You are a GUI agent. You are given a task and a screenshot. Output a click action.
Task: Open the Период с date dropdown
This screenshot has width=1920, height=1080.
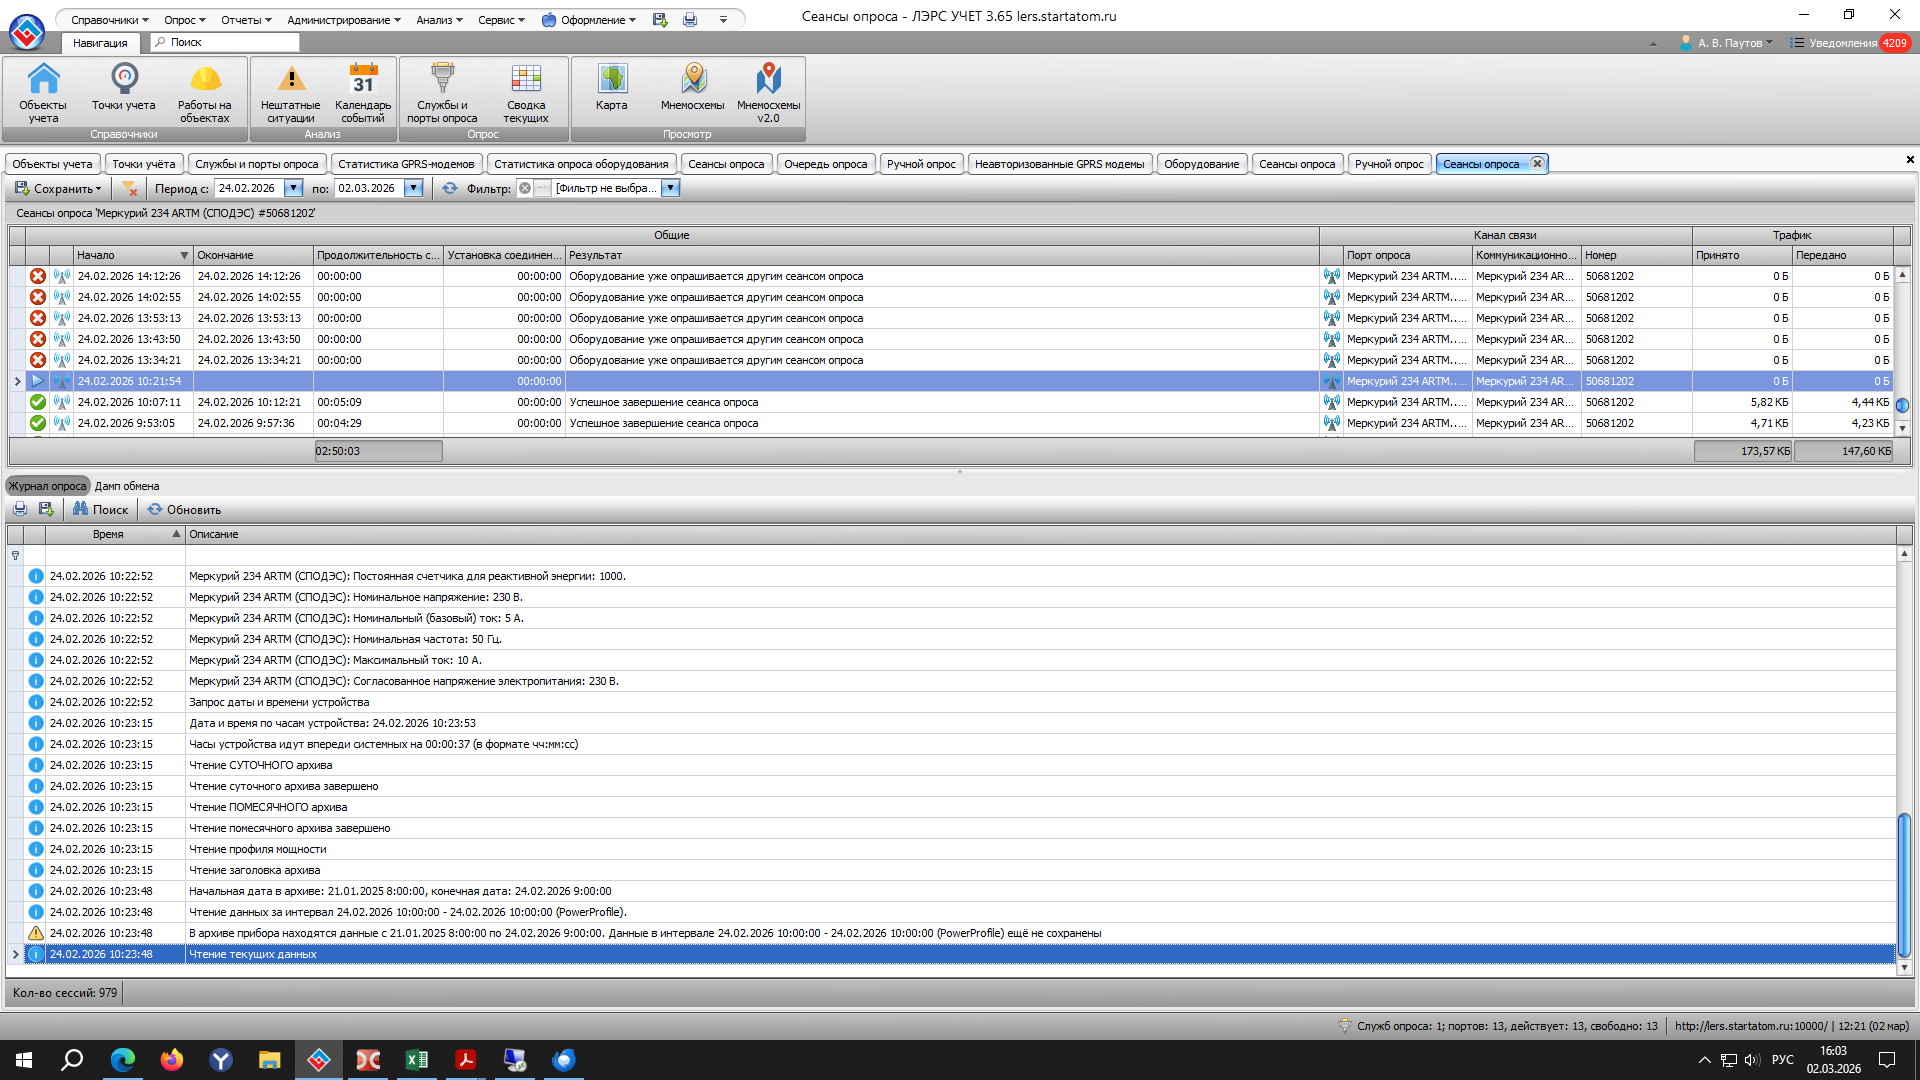tap(294, 188)
